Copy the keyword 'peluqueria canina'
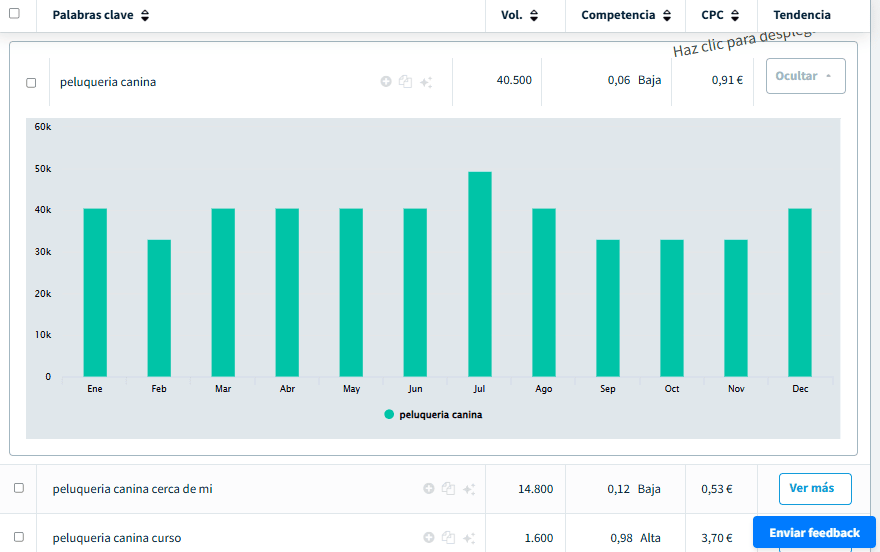Screen dimensions: 880x552 pyautogui.click(x=405, y=82)
